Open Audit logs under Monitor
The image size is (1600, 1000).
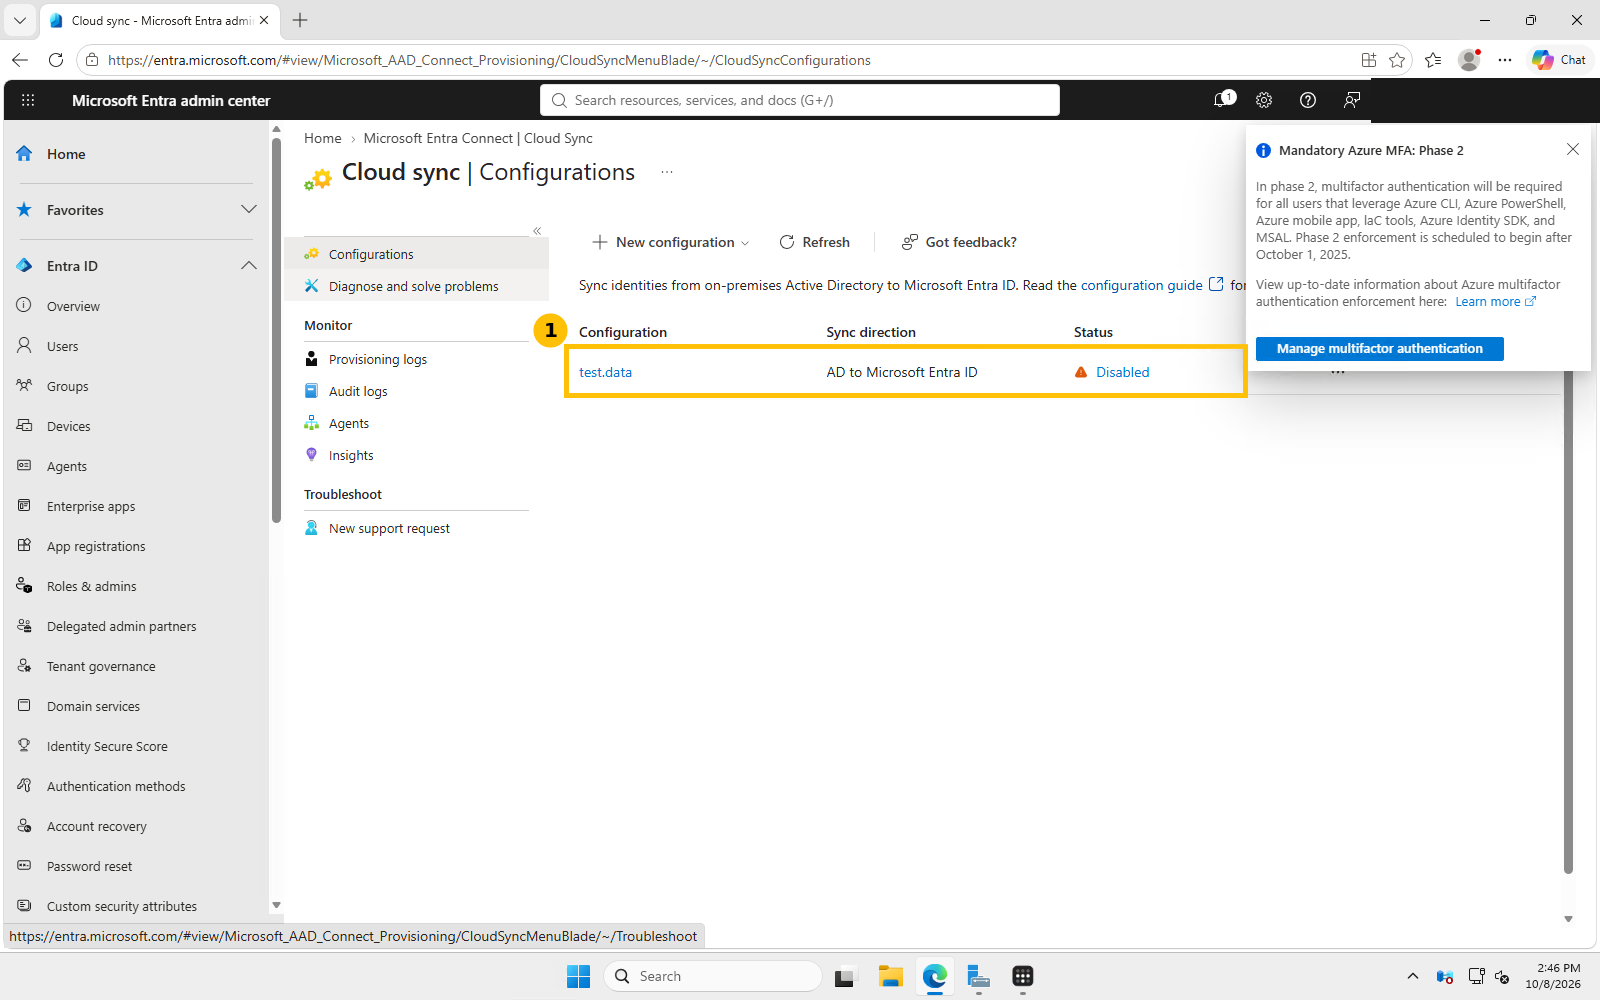(358, 391)
